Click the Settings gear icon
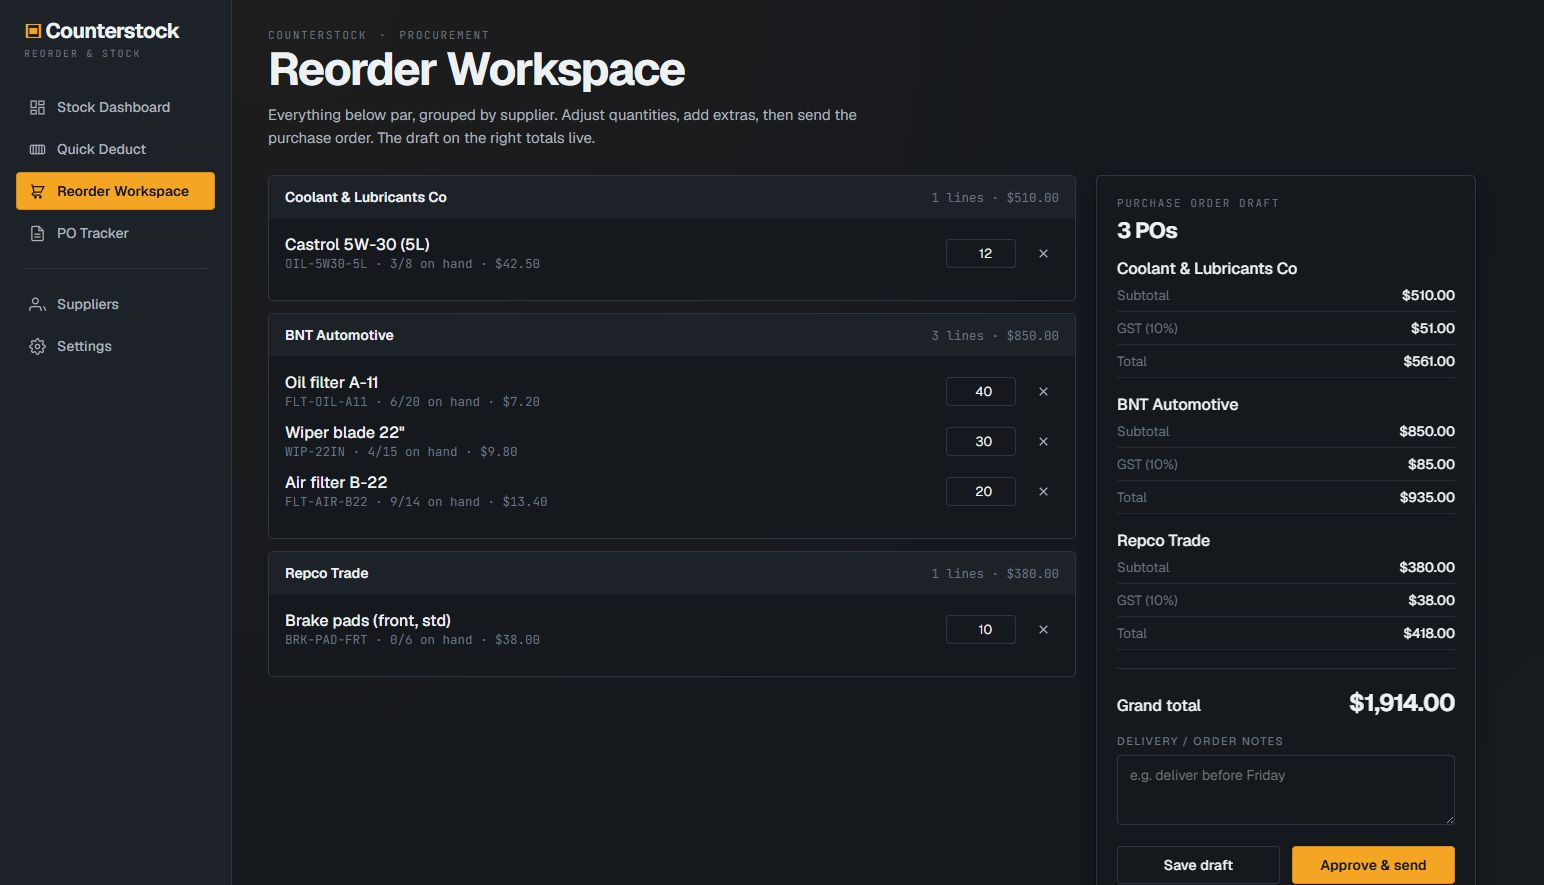The height and width of the screenshot is (885, 1544). (37, 346)
